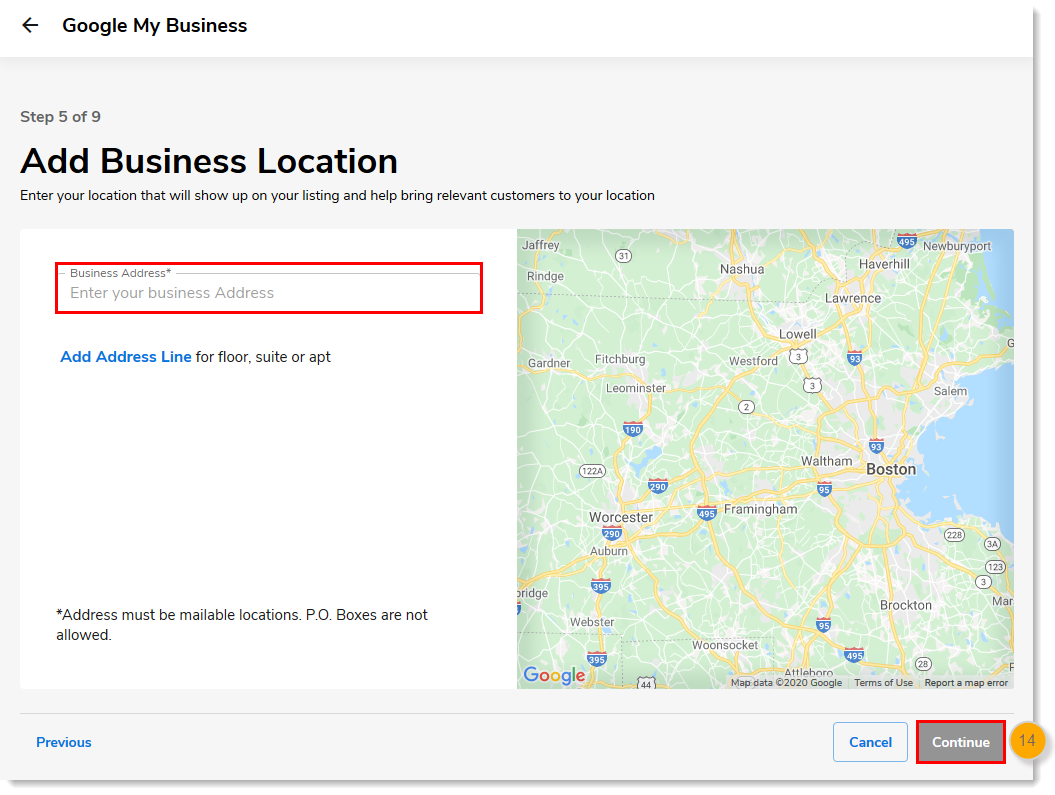Click Newburyport label on the map

(x=957, y=246)
